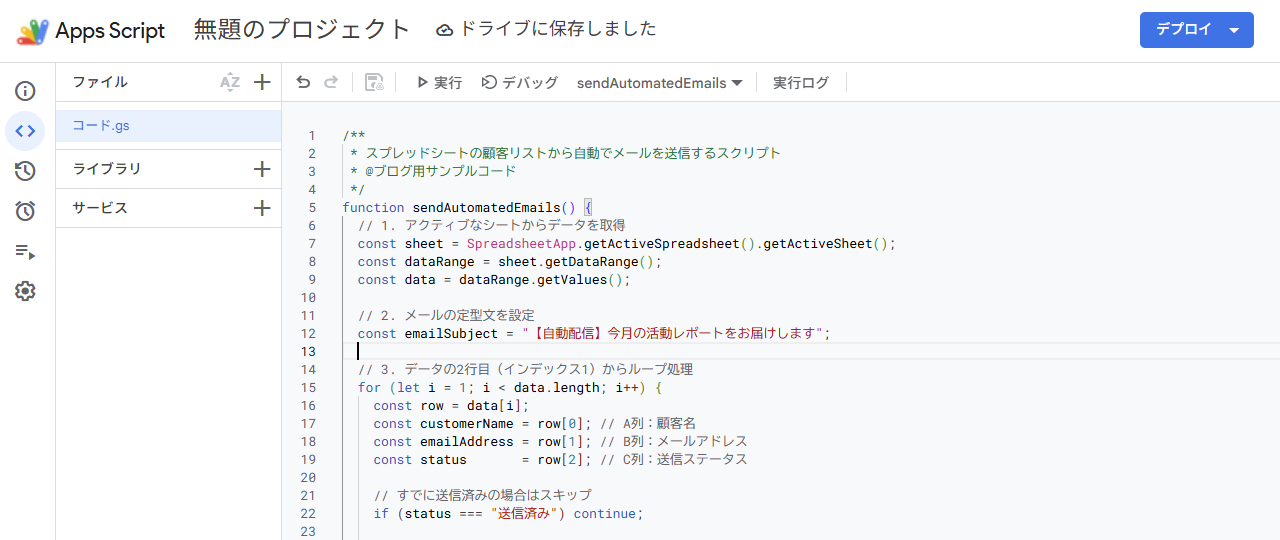The width and height of the screenshot is (1280, 540).
Task: Open Project Settings gear icon
Action: [26, 291]
